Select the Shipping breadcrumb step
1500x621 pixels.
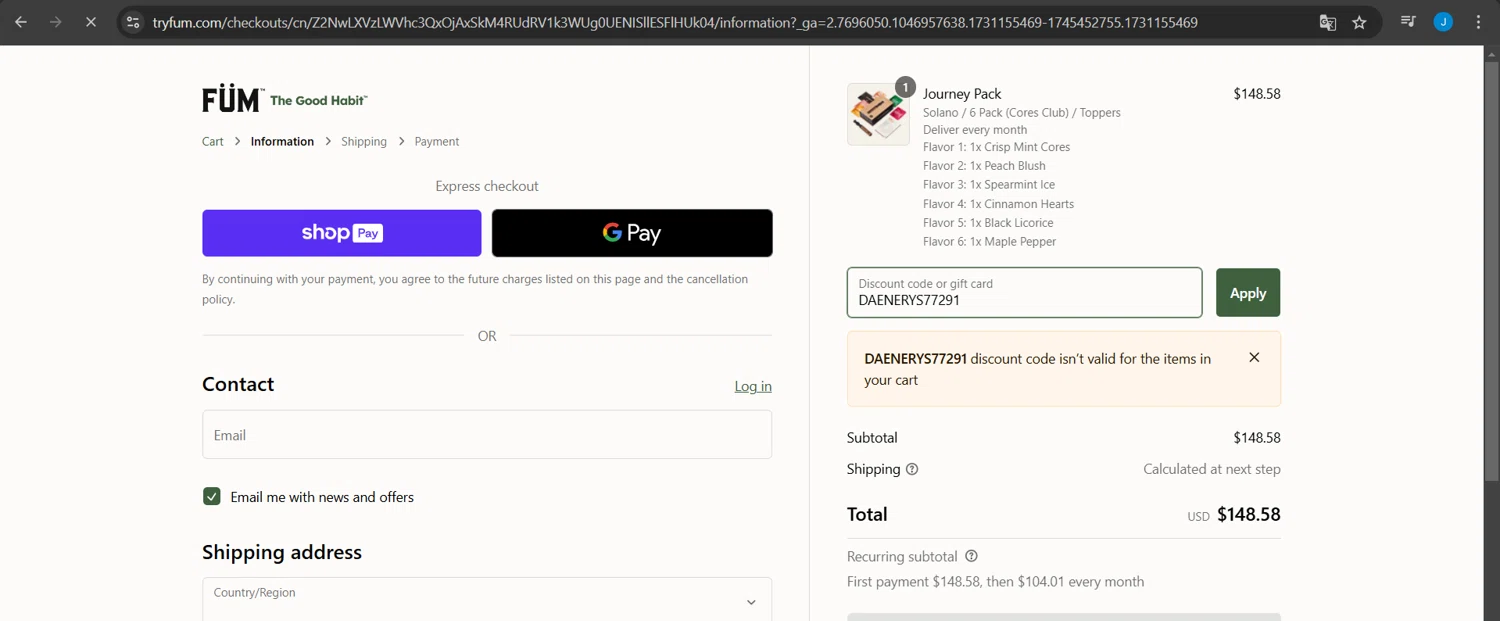coord(364,142)
